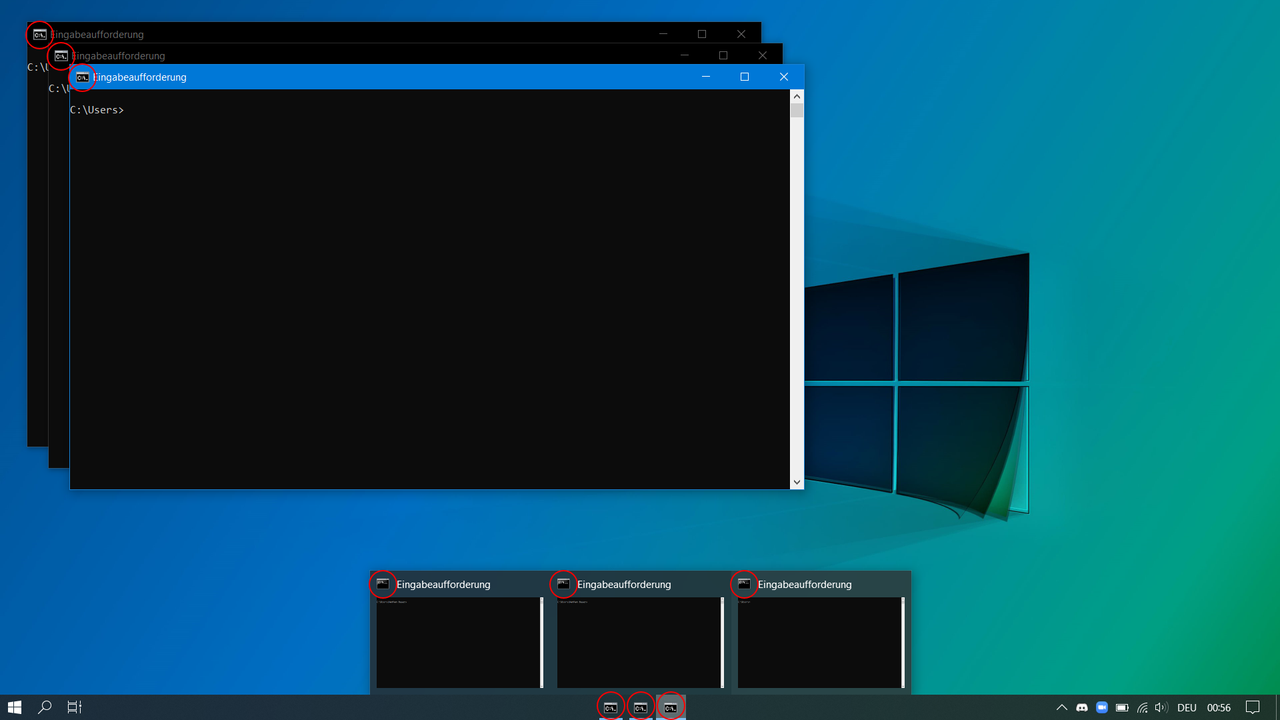The height and width of the screenshot is (720, 1280).
Task: Open the front Eingabeaufforderung window's system menu icon
Action: (83, 77)
